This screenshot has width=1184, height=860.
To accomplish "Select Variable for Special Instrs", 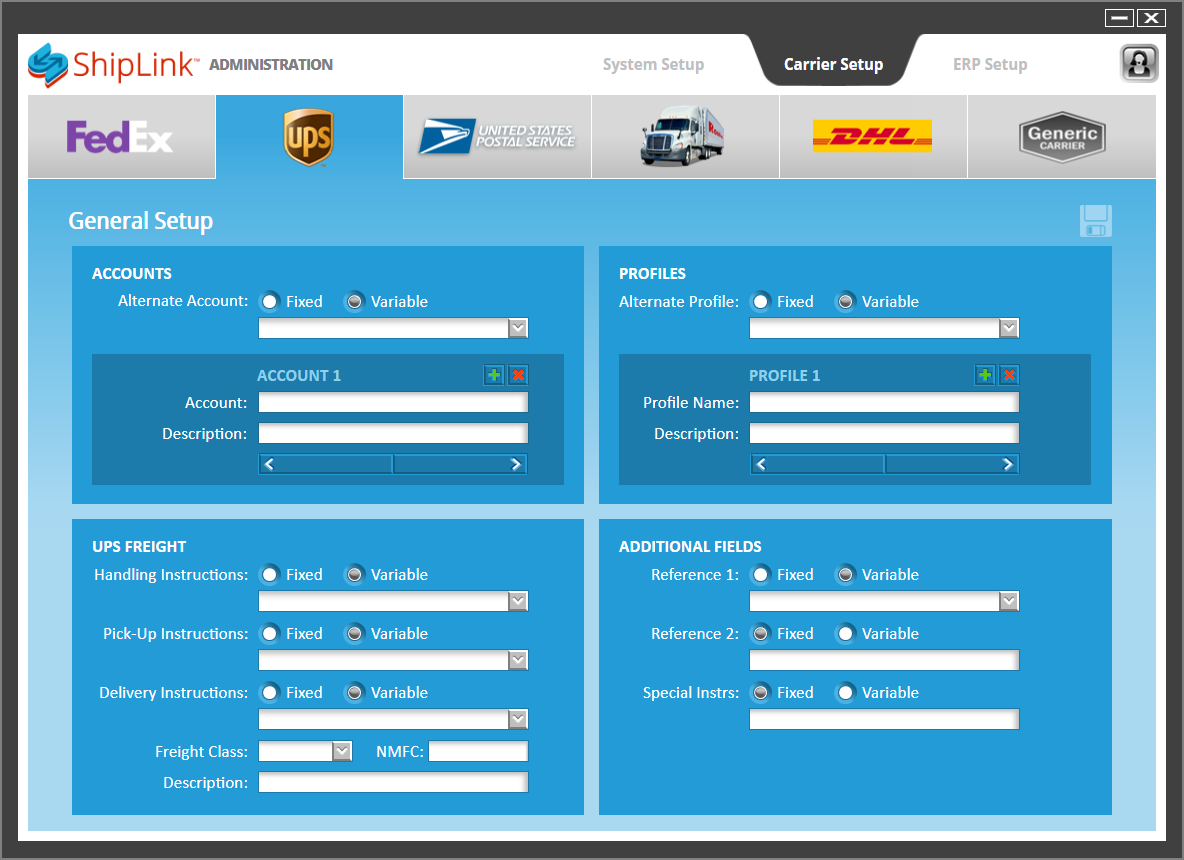I will pyautogui.click(x=845, y=693).
